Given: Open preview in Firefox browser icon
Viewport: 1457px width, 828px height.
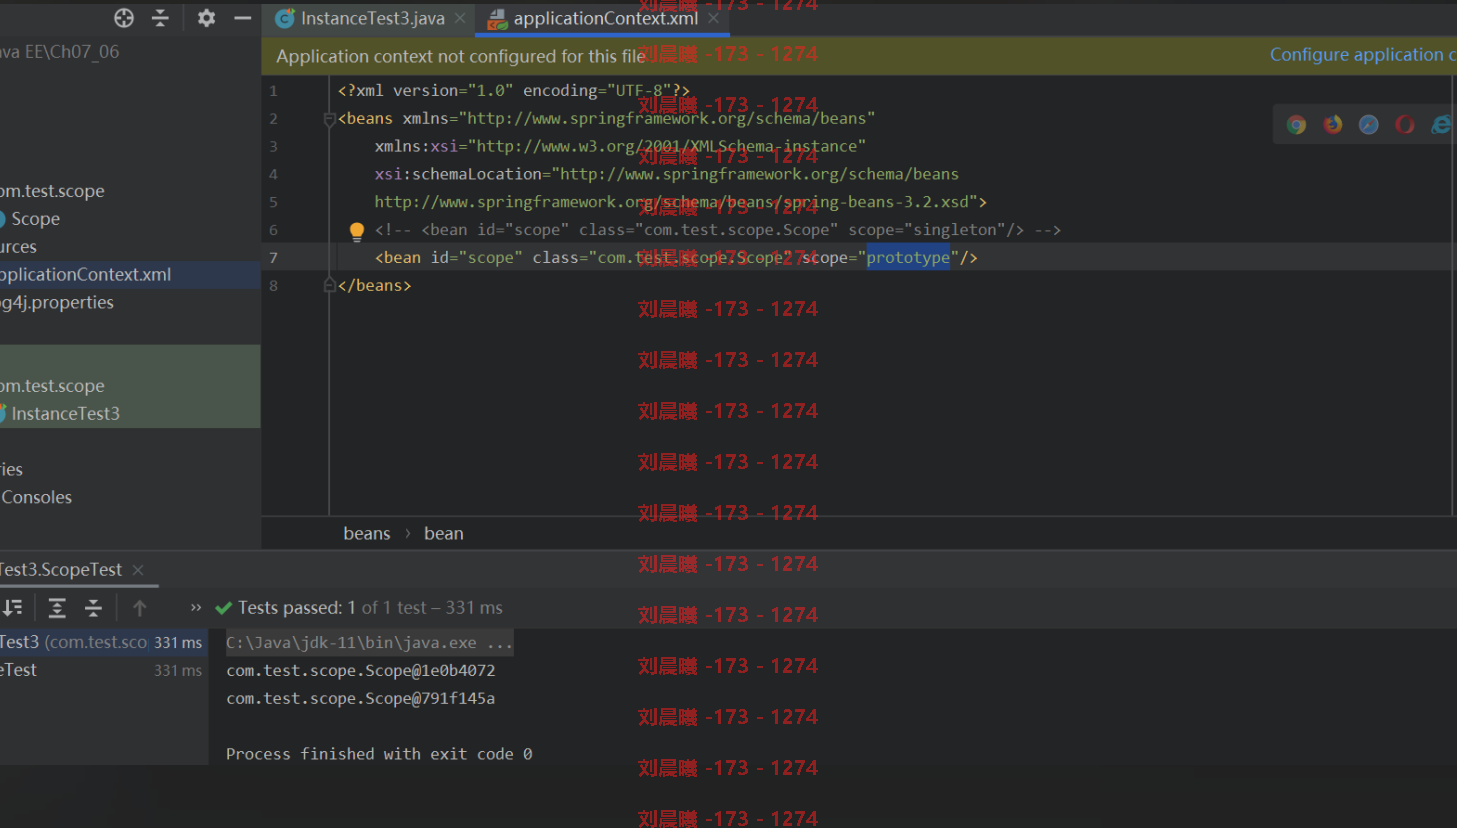Looking at the screenshot, I should tap(1333, 125).
